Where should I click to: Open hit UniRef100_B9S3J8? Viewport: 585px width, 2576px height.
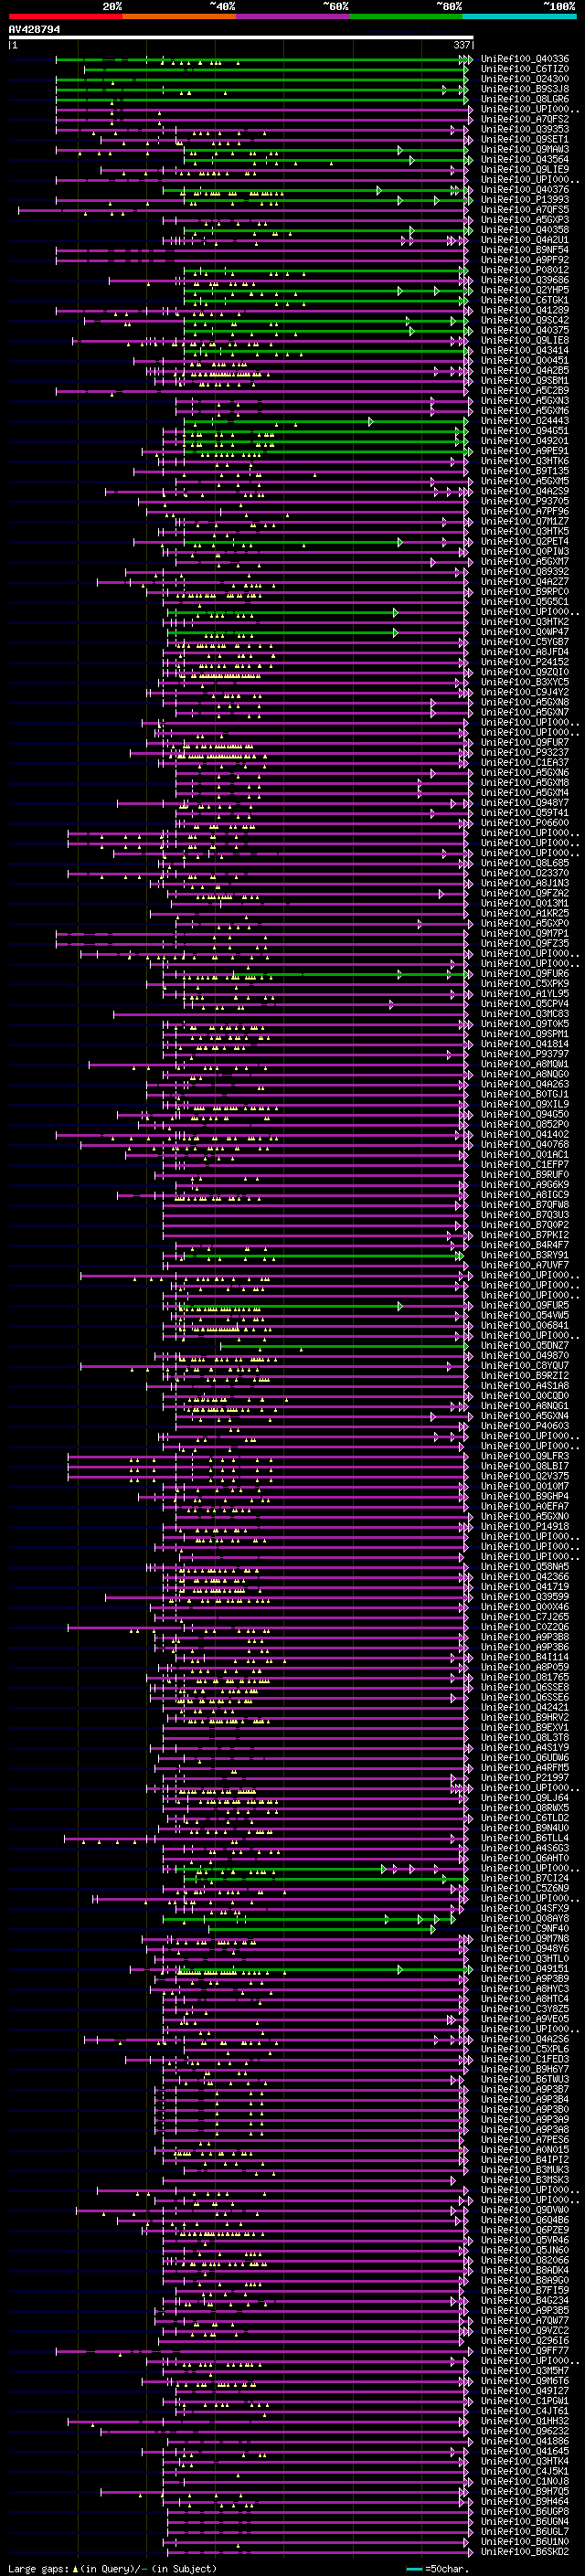tap(525, 89)
